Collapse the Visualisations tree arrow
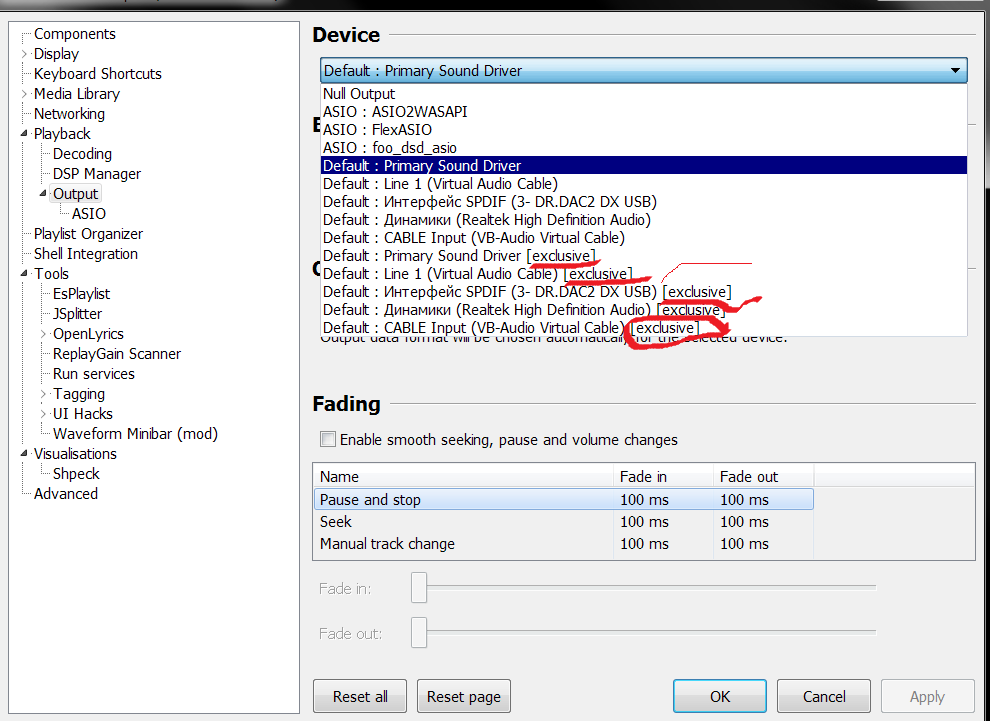The width and height of the screenshot is (990, 721). 25,454
